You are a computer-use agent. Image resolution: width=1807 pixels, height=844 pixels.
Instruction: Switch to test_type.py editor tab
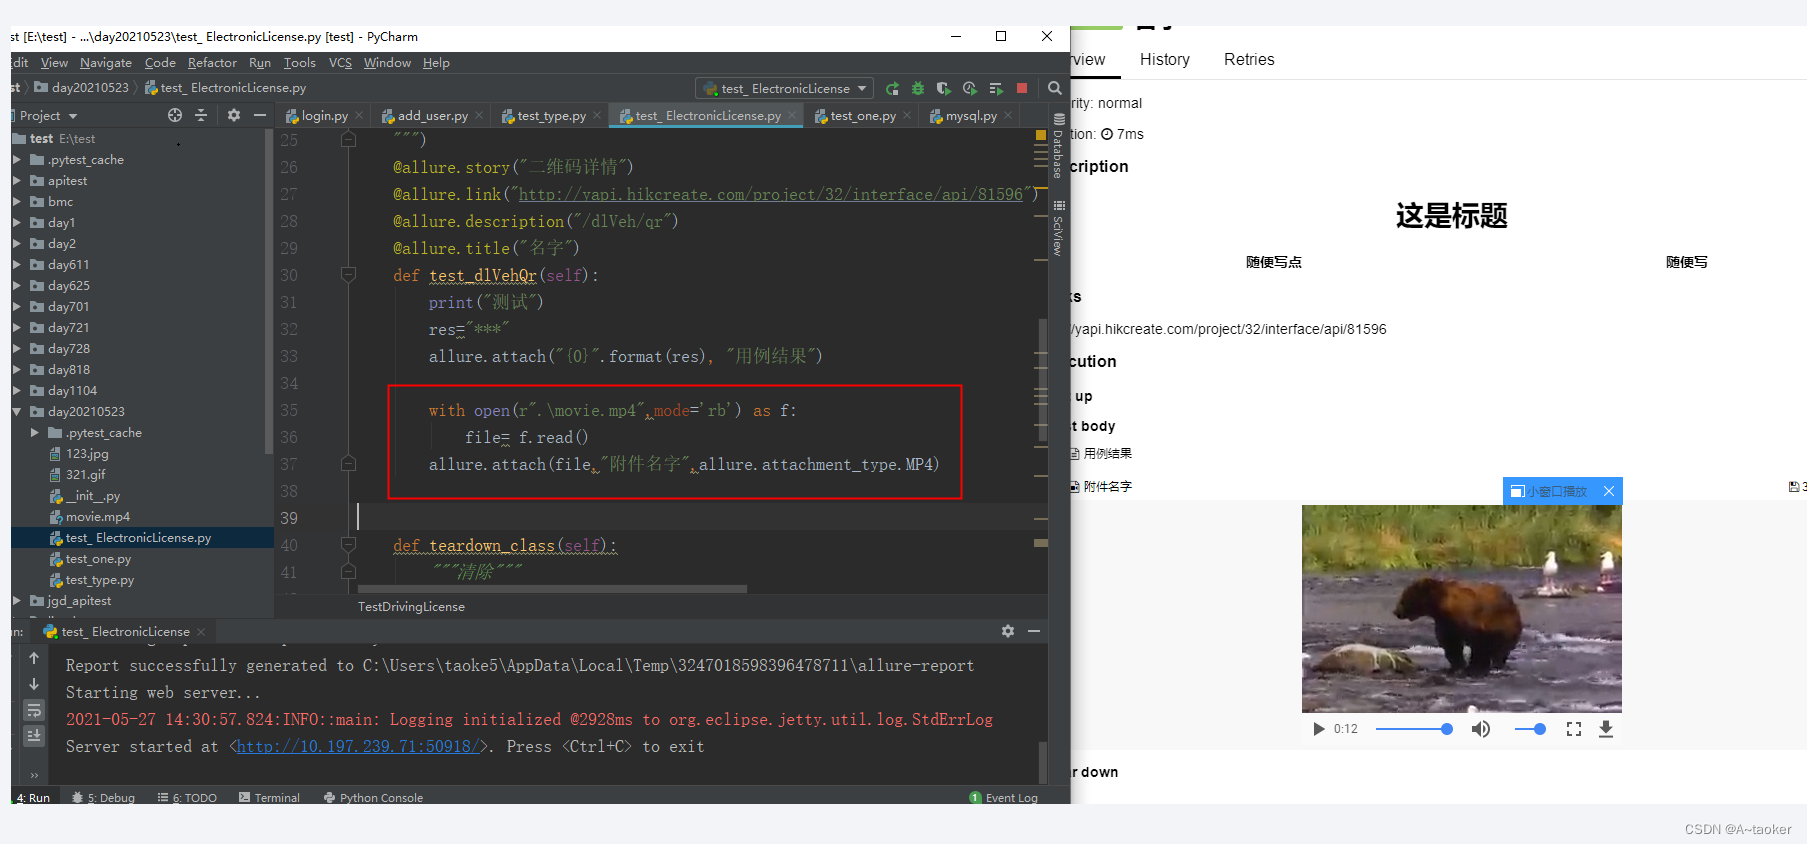coord(551,116)
